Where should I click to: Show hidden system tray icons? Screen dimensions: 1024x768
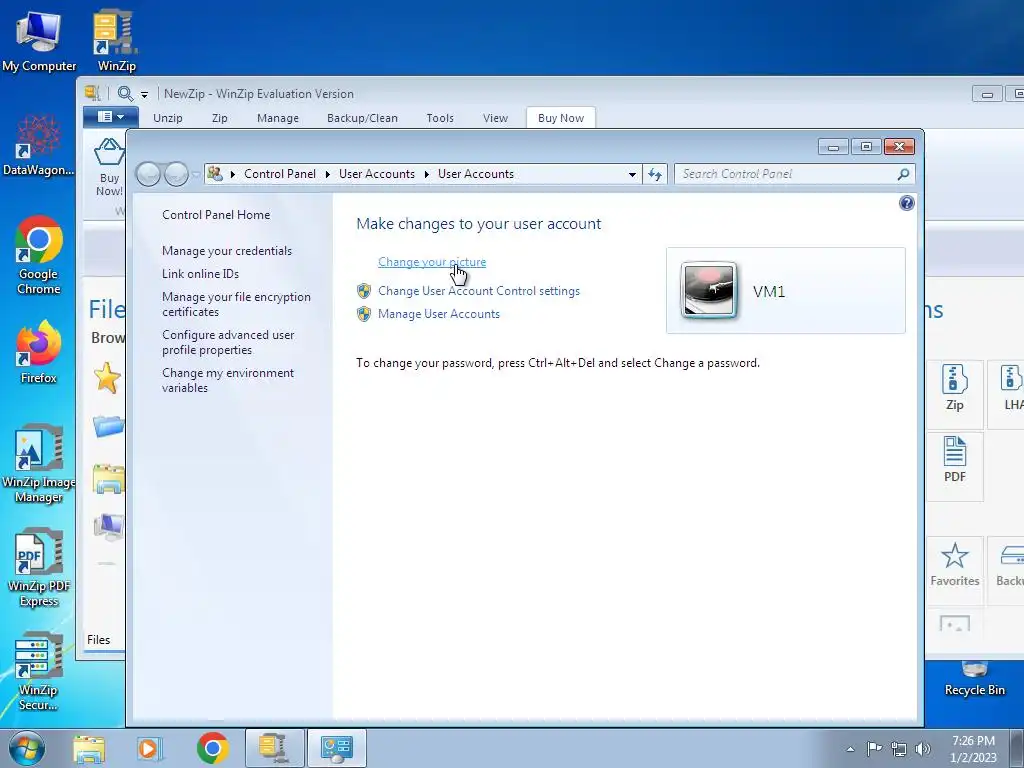pyautogui.click(x=850, y=749)
